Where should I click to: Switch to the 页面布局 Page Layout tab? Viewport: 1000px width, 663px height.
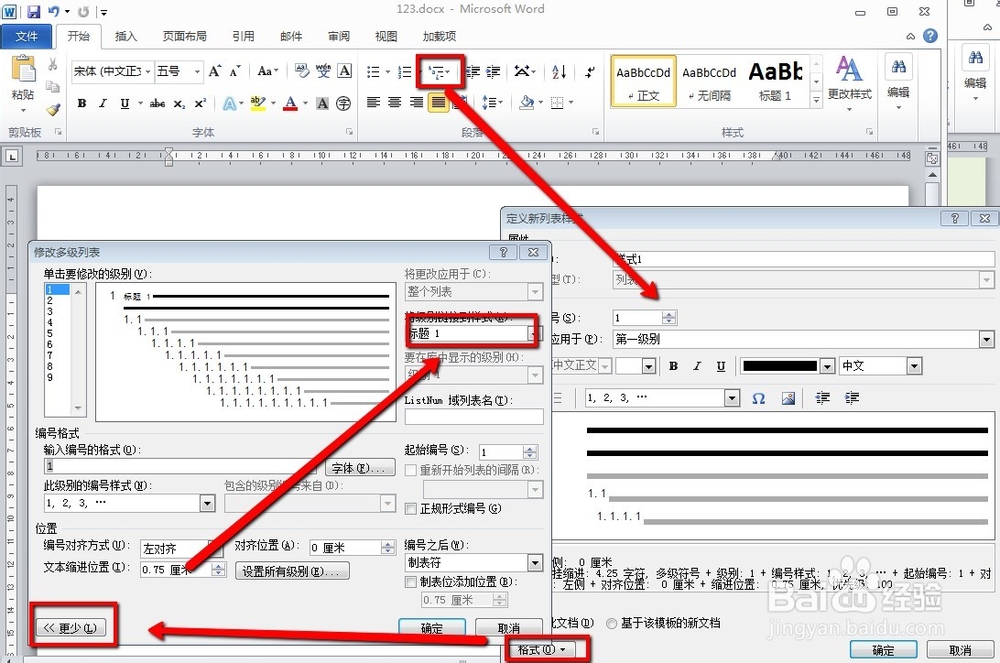pos(185,36)
